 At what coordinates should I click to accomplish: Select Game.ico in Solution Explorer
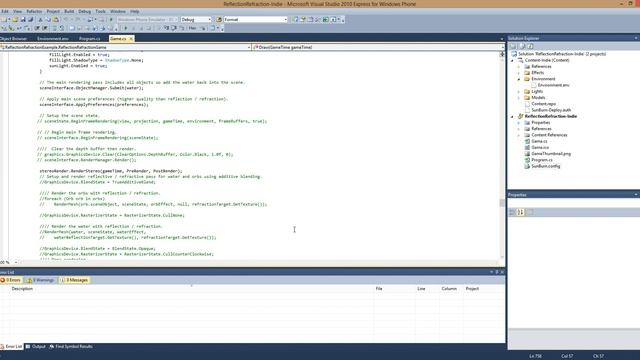540,148
